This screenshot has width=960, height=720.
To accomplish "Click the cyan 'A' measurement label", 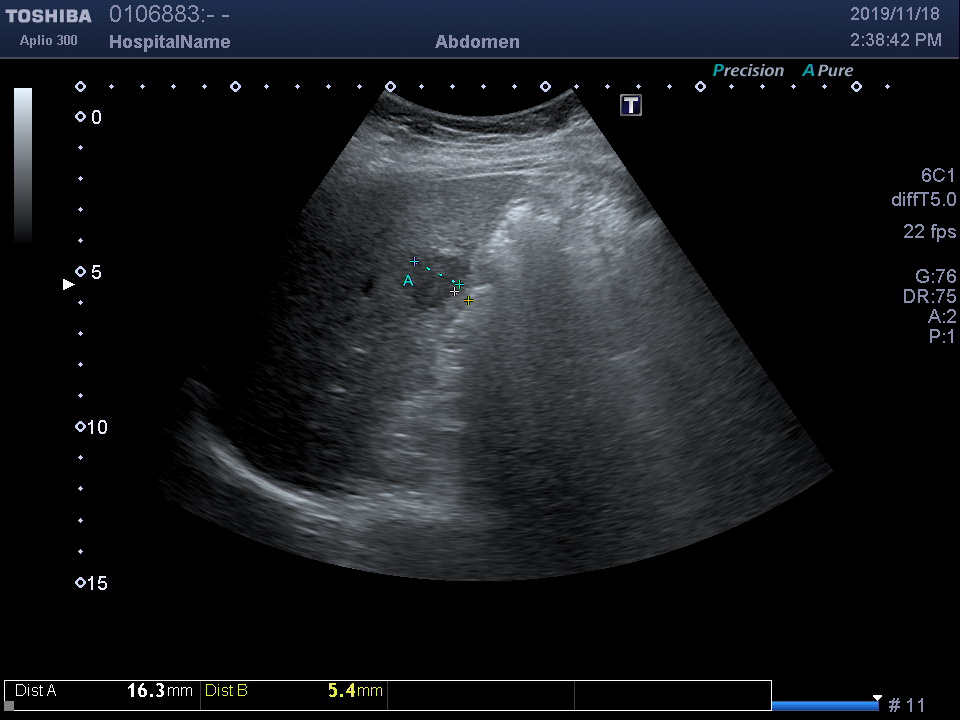I will pyautogui.click(x=408, y=281).
